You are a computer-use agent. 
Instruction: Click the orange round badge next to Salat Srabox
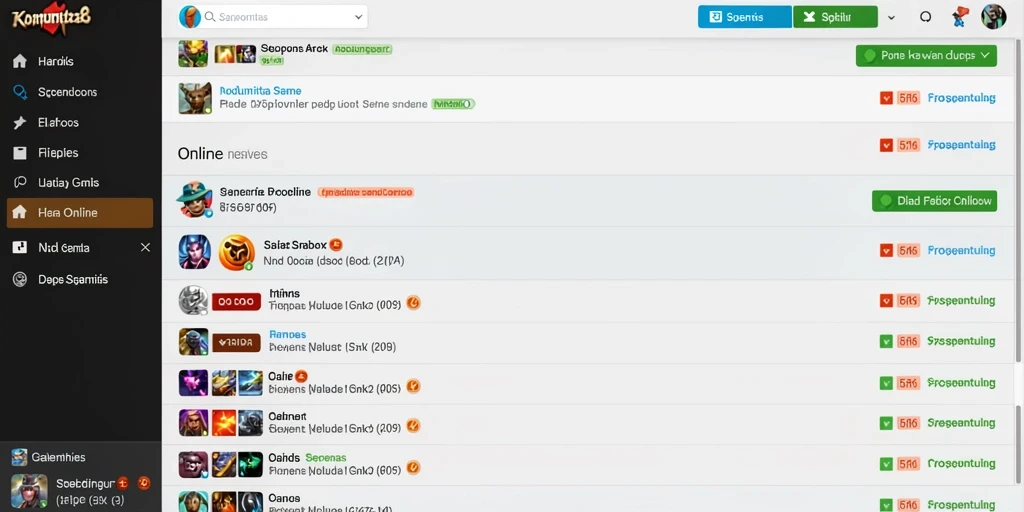(336, 245)
